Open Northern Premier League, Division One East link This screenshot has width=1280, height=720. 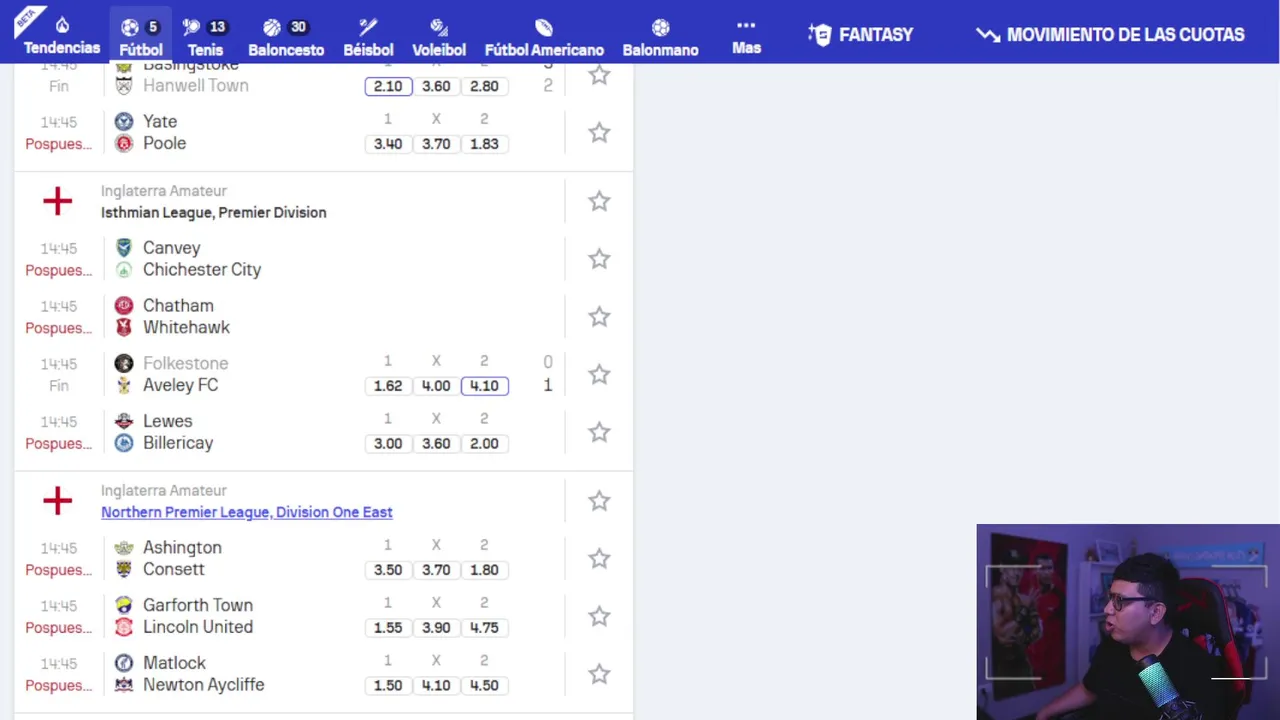pyautogui.click(x=246, y=512)
